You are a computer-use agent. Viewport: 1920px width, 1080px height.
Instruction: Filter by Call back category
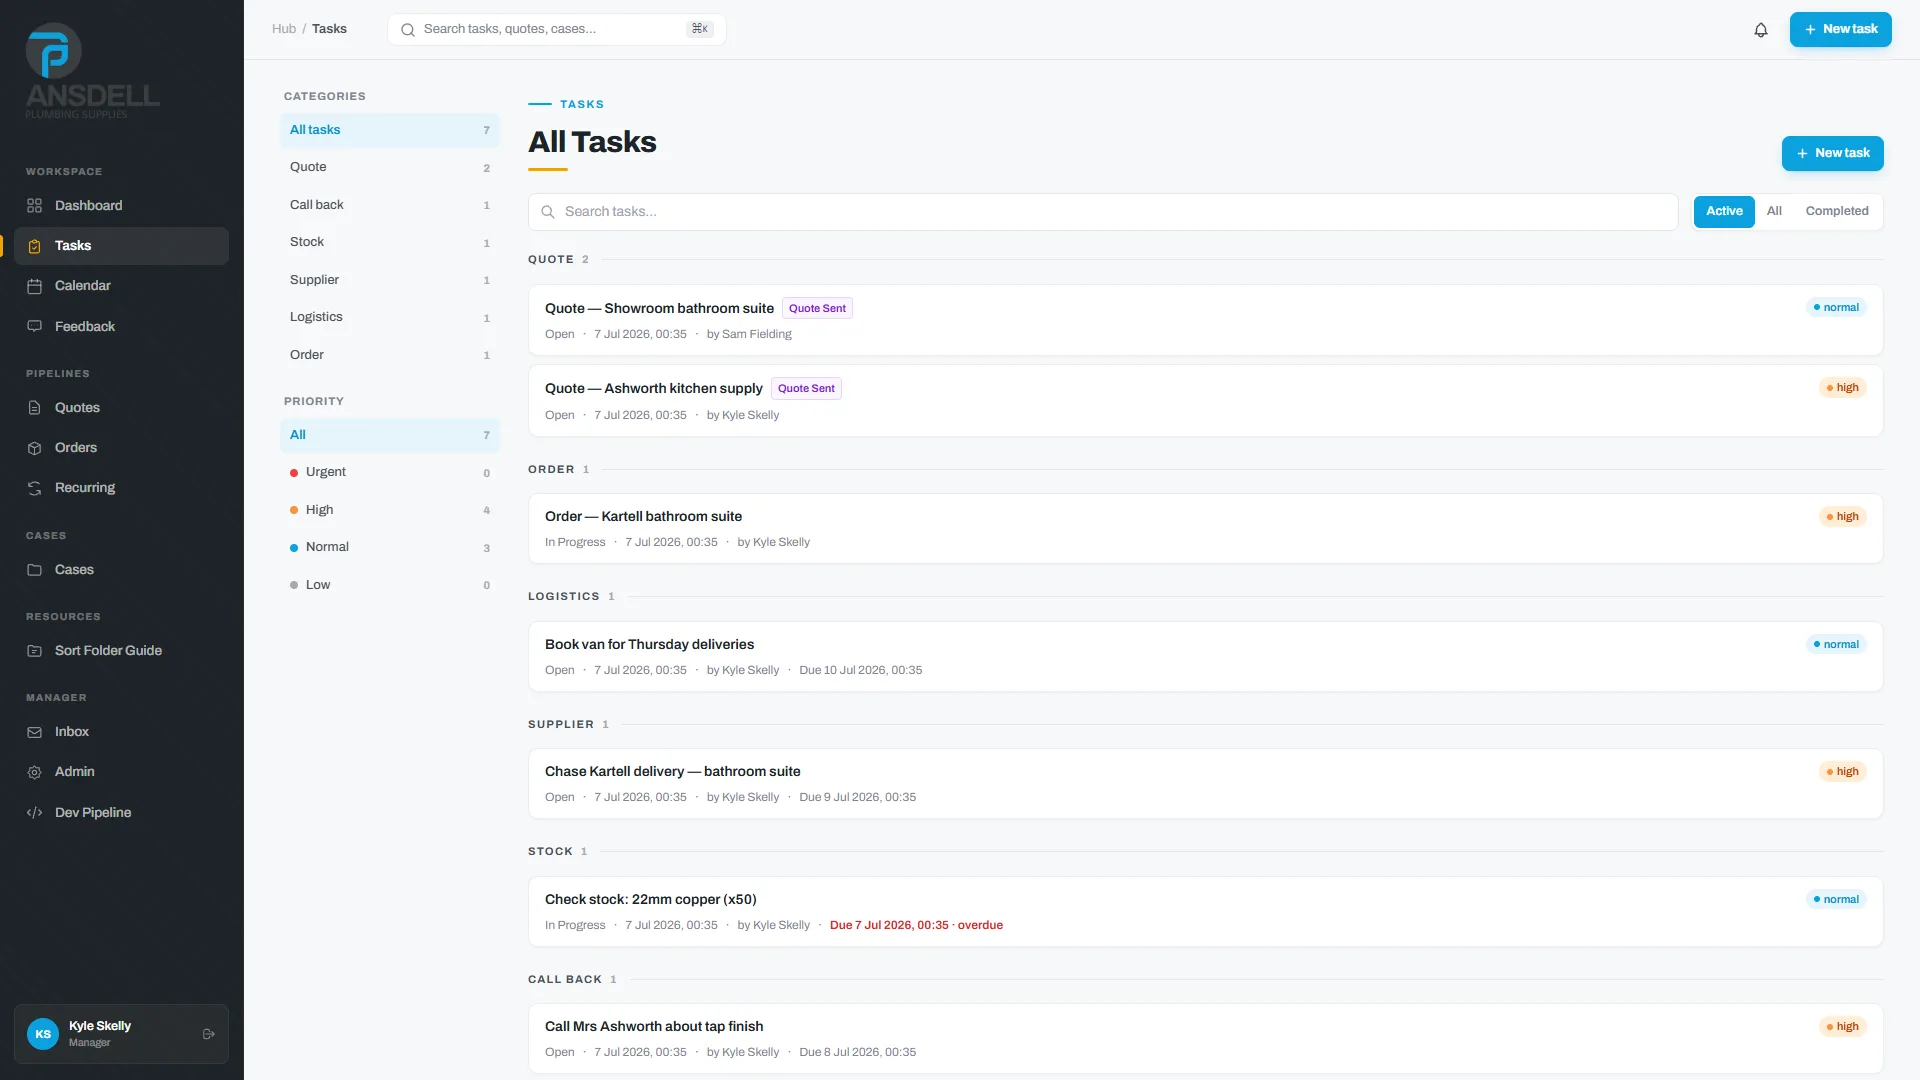coord(390,205)
